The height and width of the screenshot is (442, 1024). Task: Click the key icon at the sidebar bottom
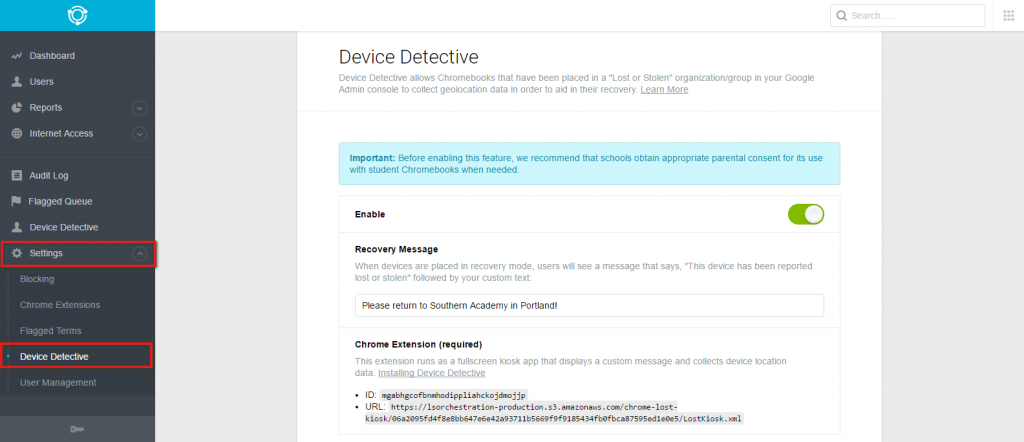coord(77,429)
